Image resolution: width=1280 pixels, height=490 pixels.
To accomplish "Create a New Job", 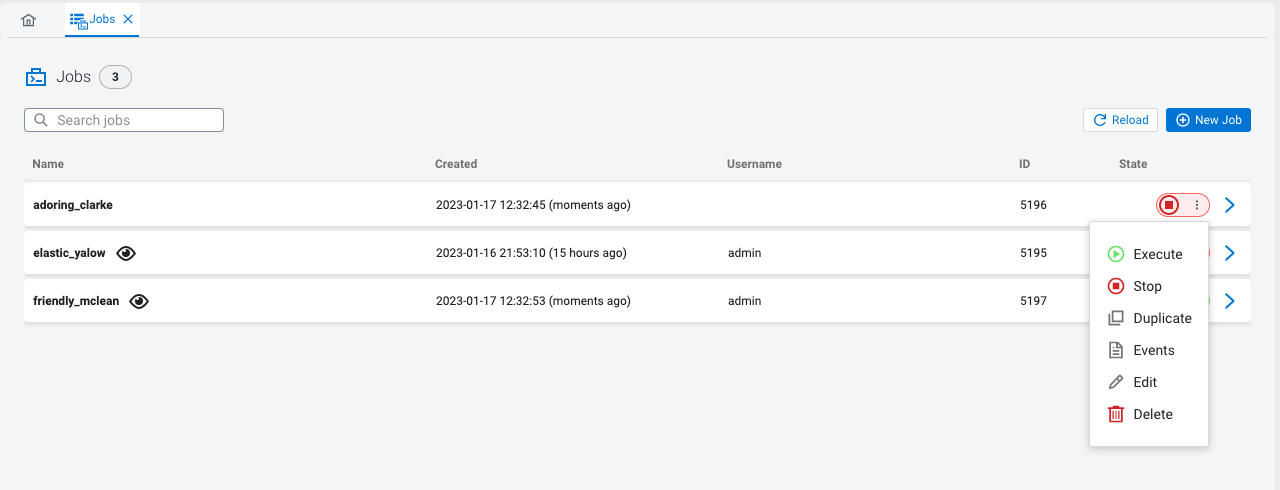I will [1208, 120].
